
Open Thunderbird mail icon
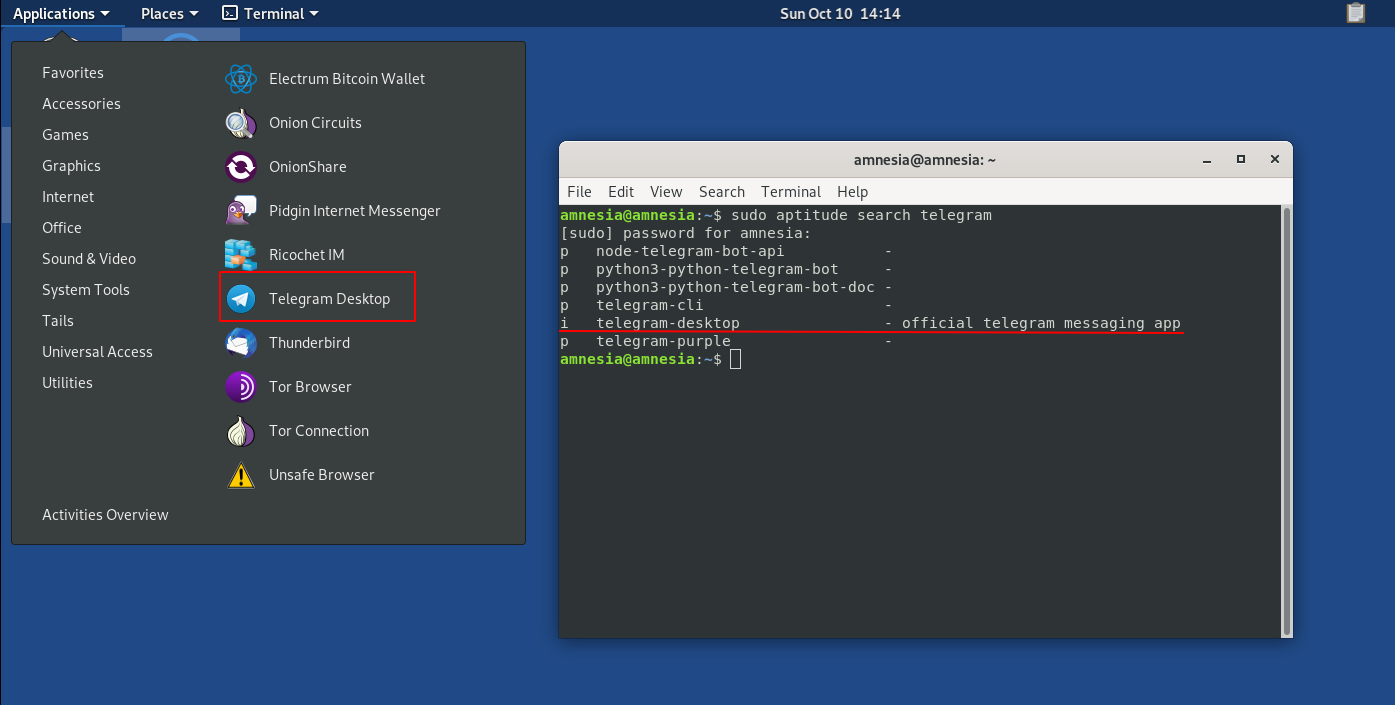point(241,343)
